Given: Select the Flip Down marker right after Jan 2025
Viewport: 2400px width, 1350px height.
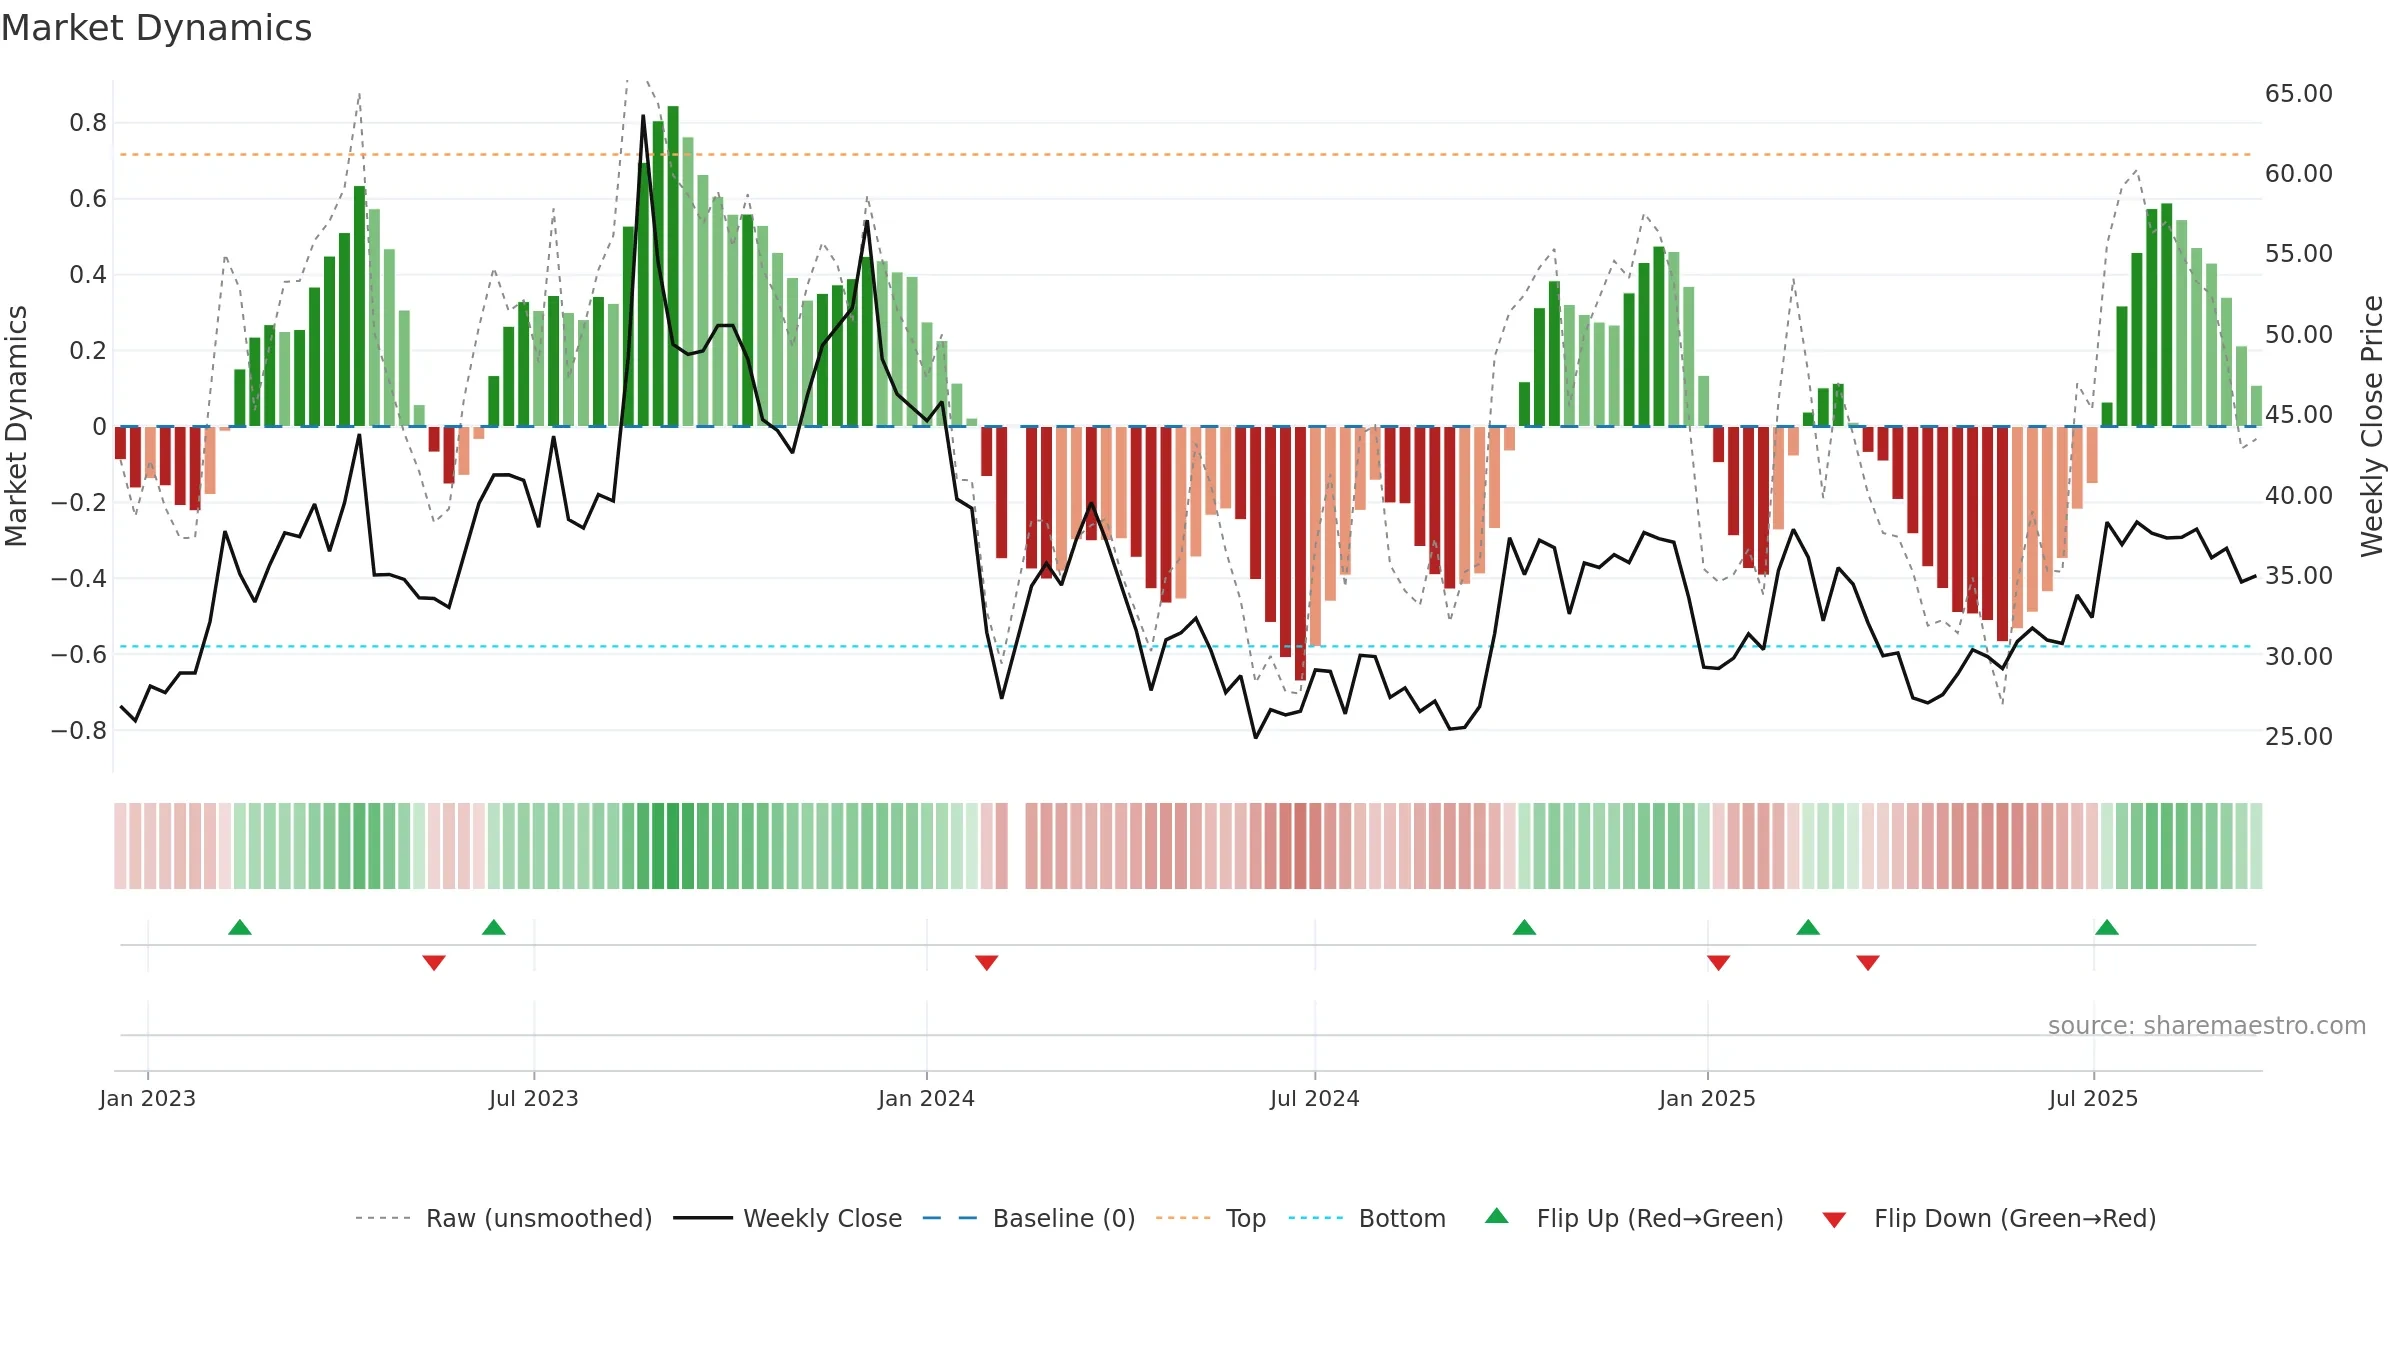Looking at the screenshot, I should pos(1719,962).
